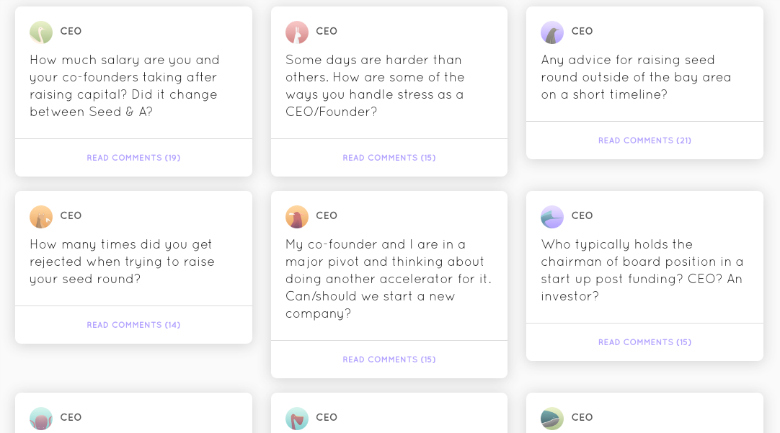Click the avatar on the major pivot question
This screenshot has height=433, width=780.
(297, 216)
